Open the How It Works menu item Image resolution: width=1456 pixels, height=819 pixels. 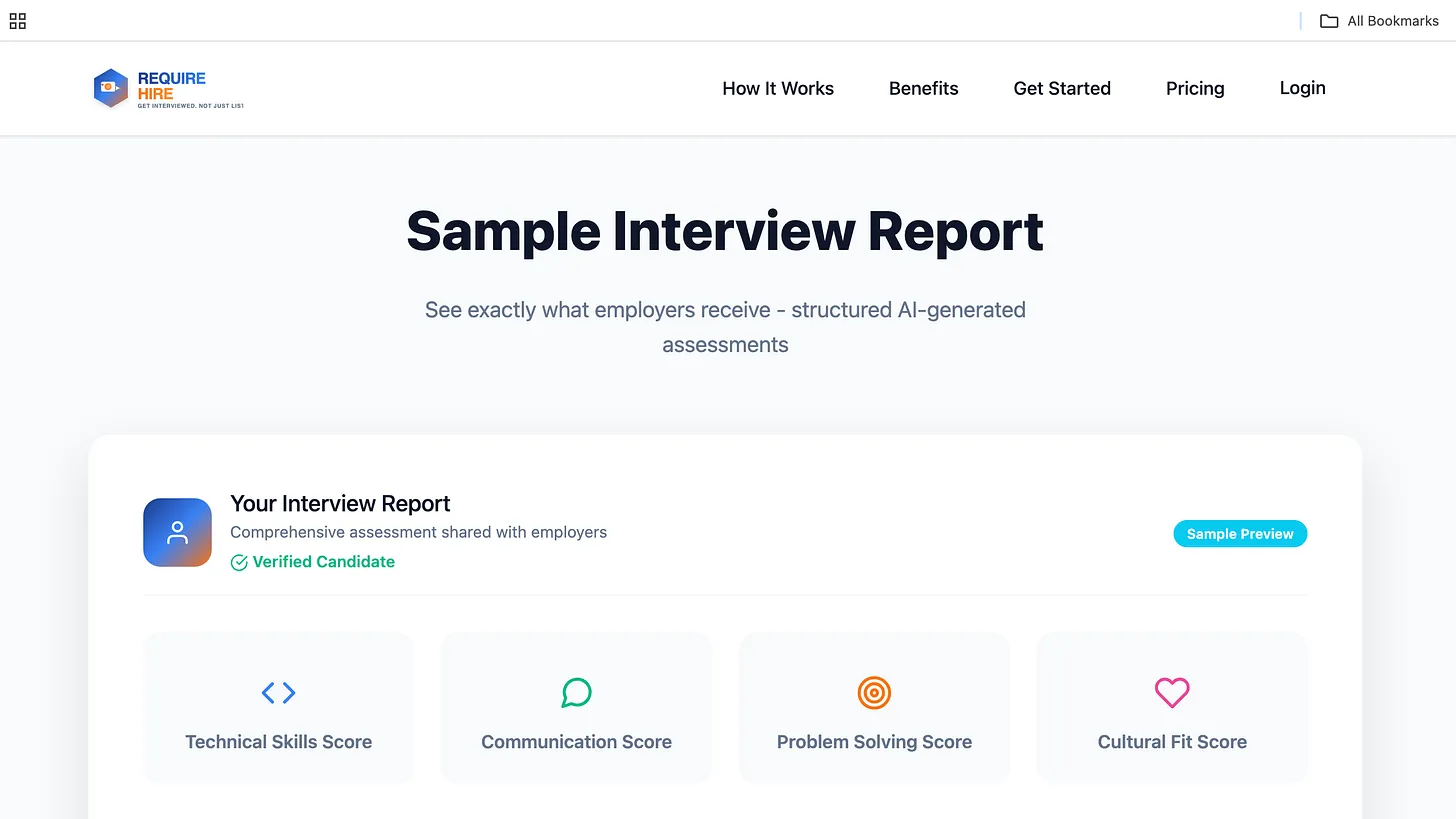pyautogui.click(x=778, y=88)
